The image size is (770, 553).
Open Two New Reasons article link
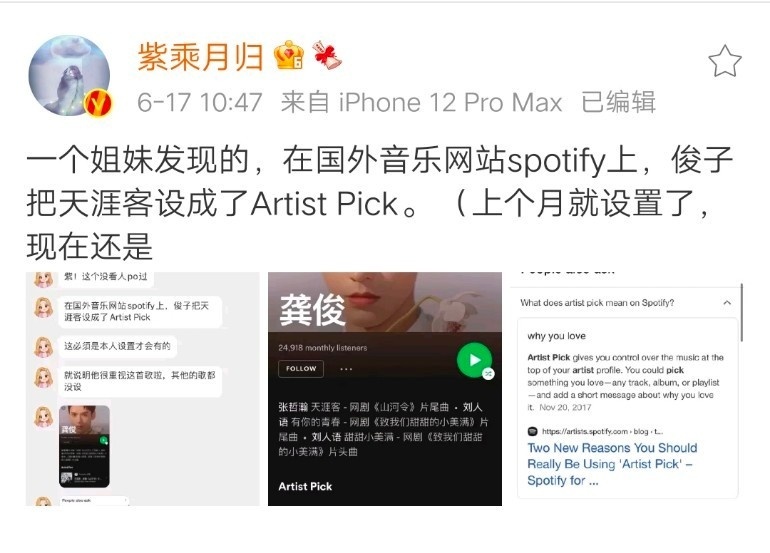coord(612,464)
